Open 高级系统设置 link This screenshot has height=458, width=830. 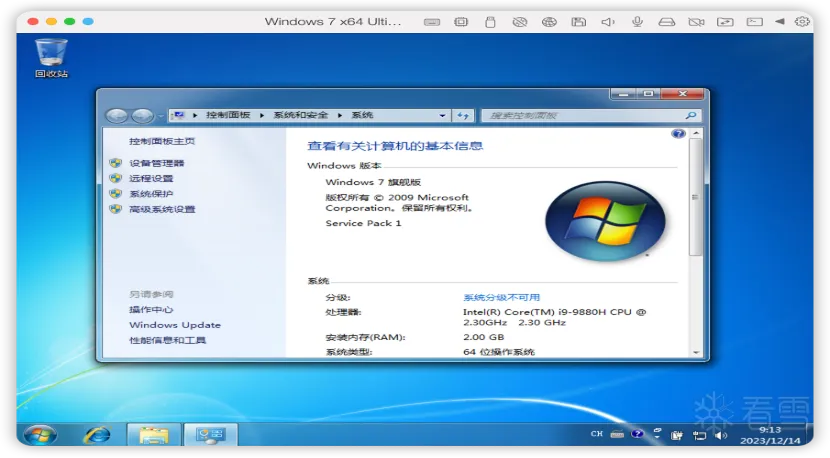tap(162, 209)
